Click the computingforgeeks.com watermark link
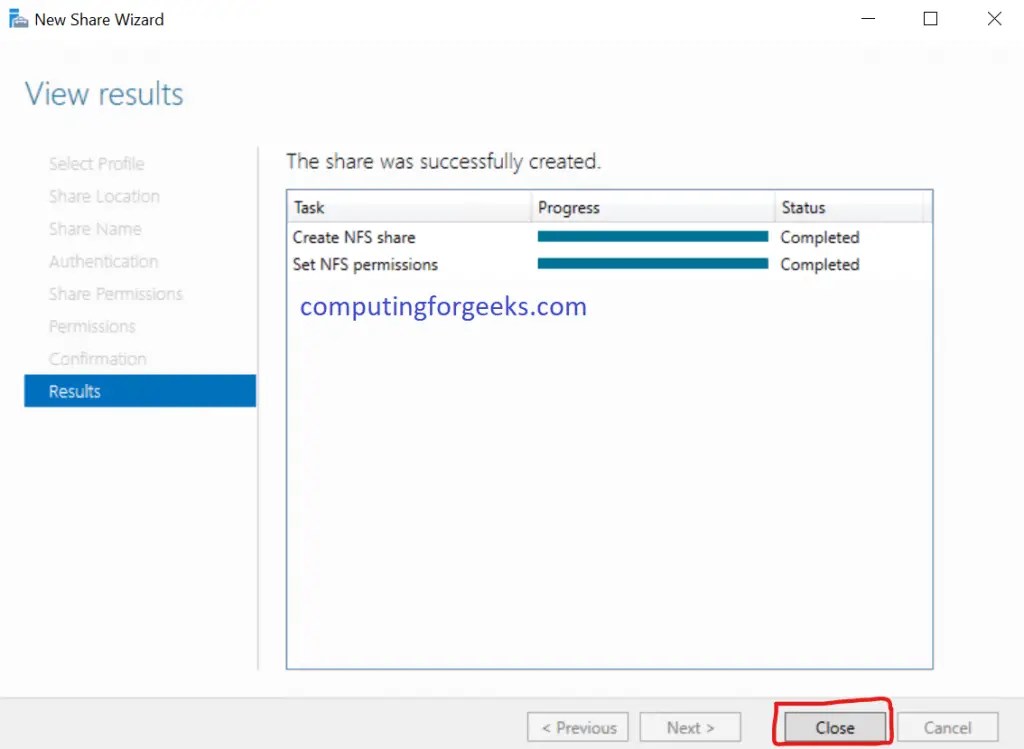 [442, 307]
